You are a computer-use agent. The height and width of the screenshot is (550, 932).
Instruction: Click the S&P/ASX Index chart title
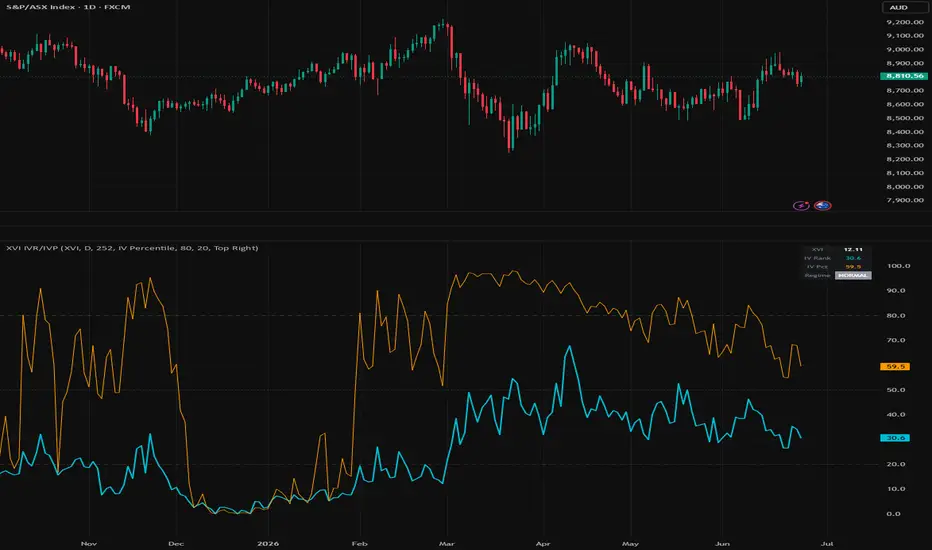pos(68,7)
